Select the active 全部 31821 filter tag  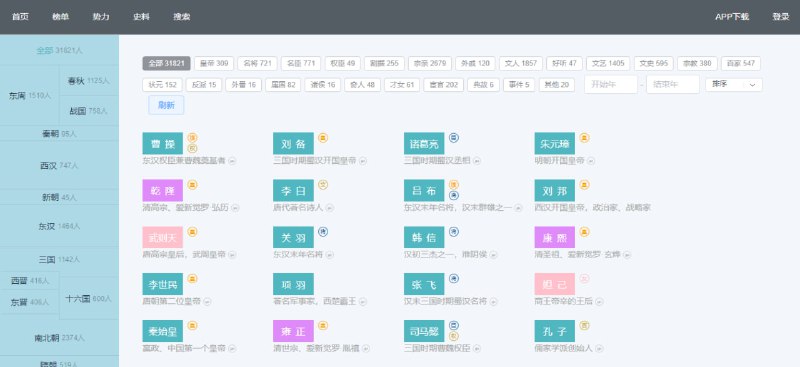pos(166,63)
